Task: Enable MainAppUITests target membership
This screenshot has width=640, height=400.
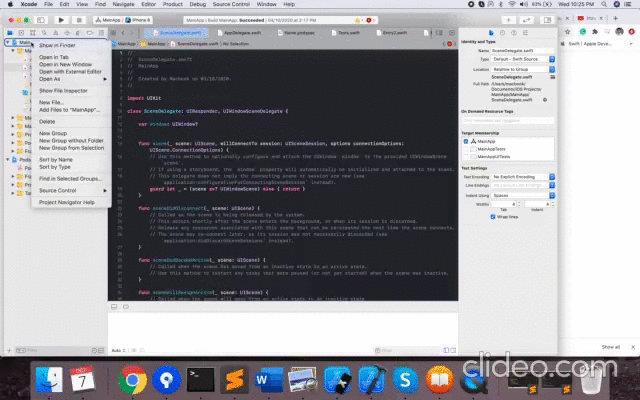Action: click(x=466, y=156)
